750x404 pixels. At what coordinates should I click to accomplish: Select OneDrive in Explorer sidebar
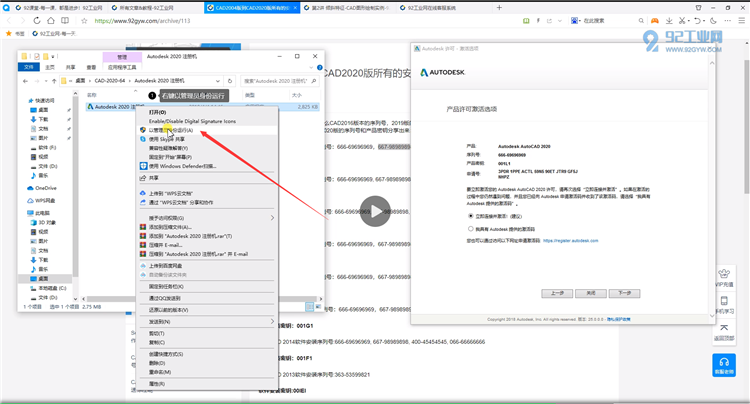click(42, 188)
